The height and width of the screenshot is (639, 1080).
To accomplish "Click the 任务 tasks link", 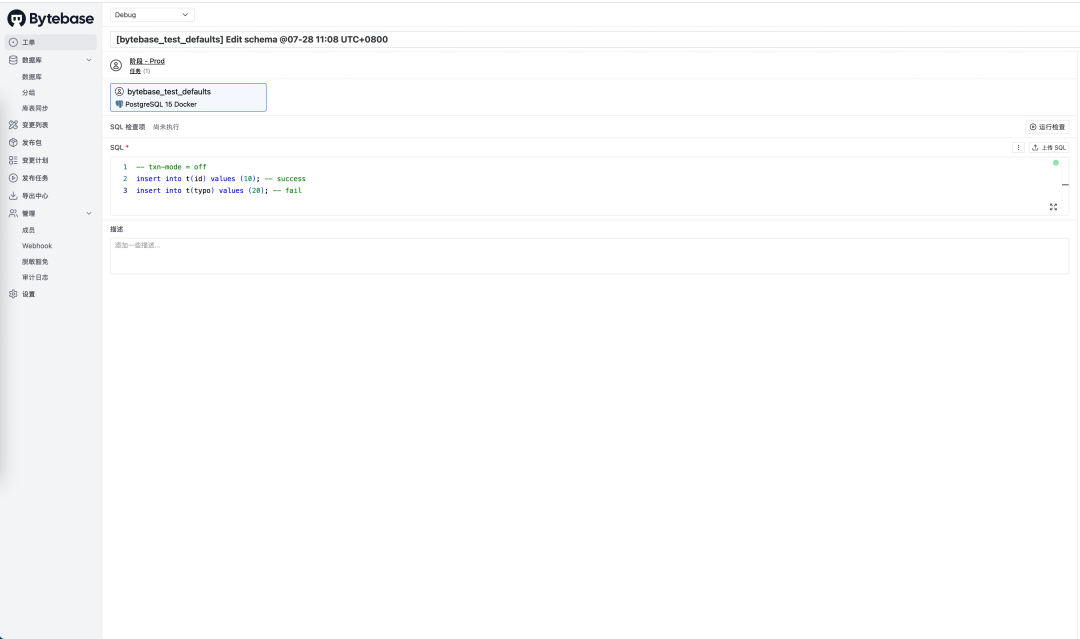I will (x=135, y=71).
